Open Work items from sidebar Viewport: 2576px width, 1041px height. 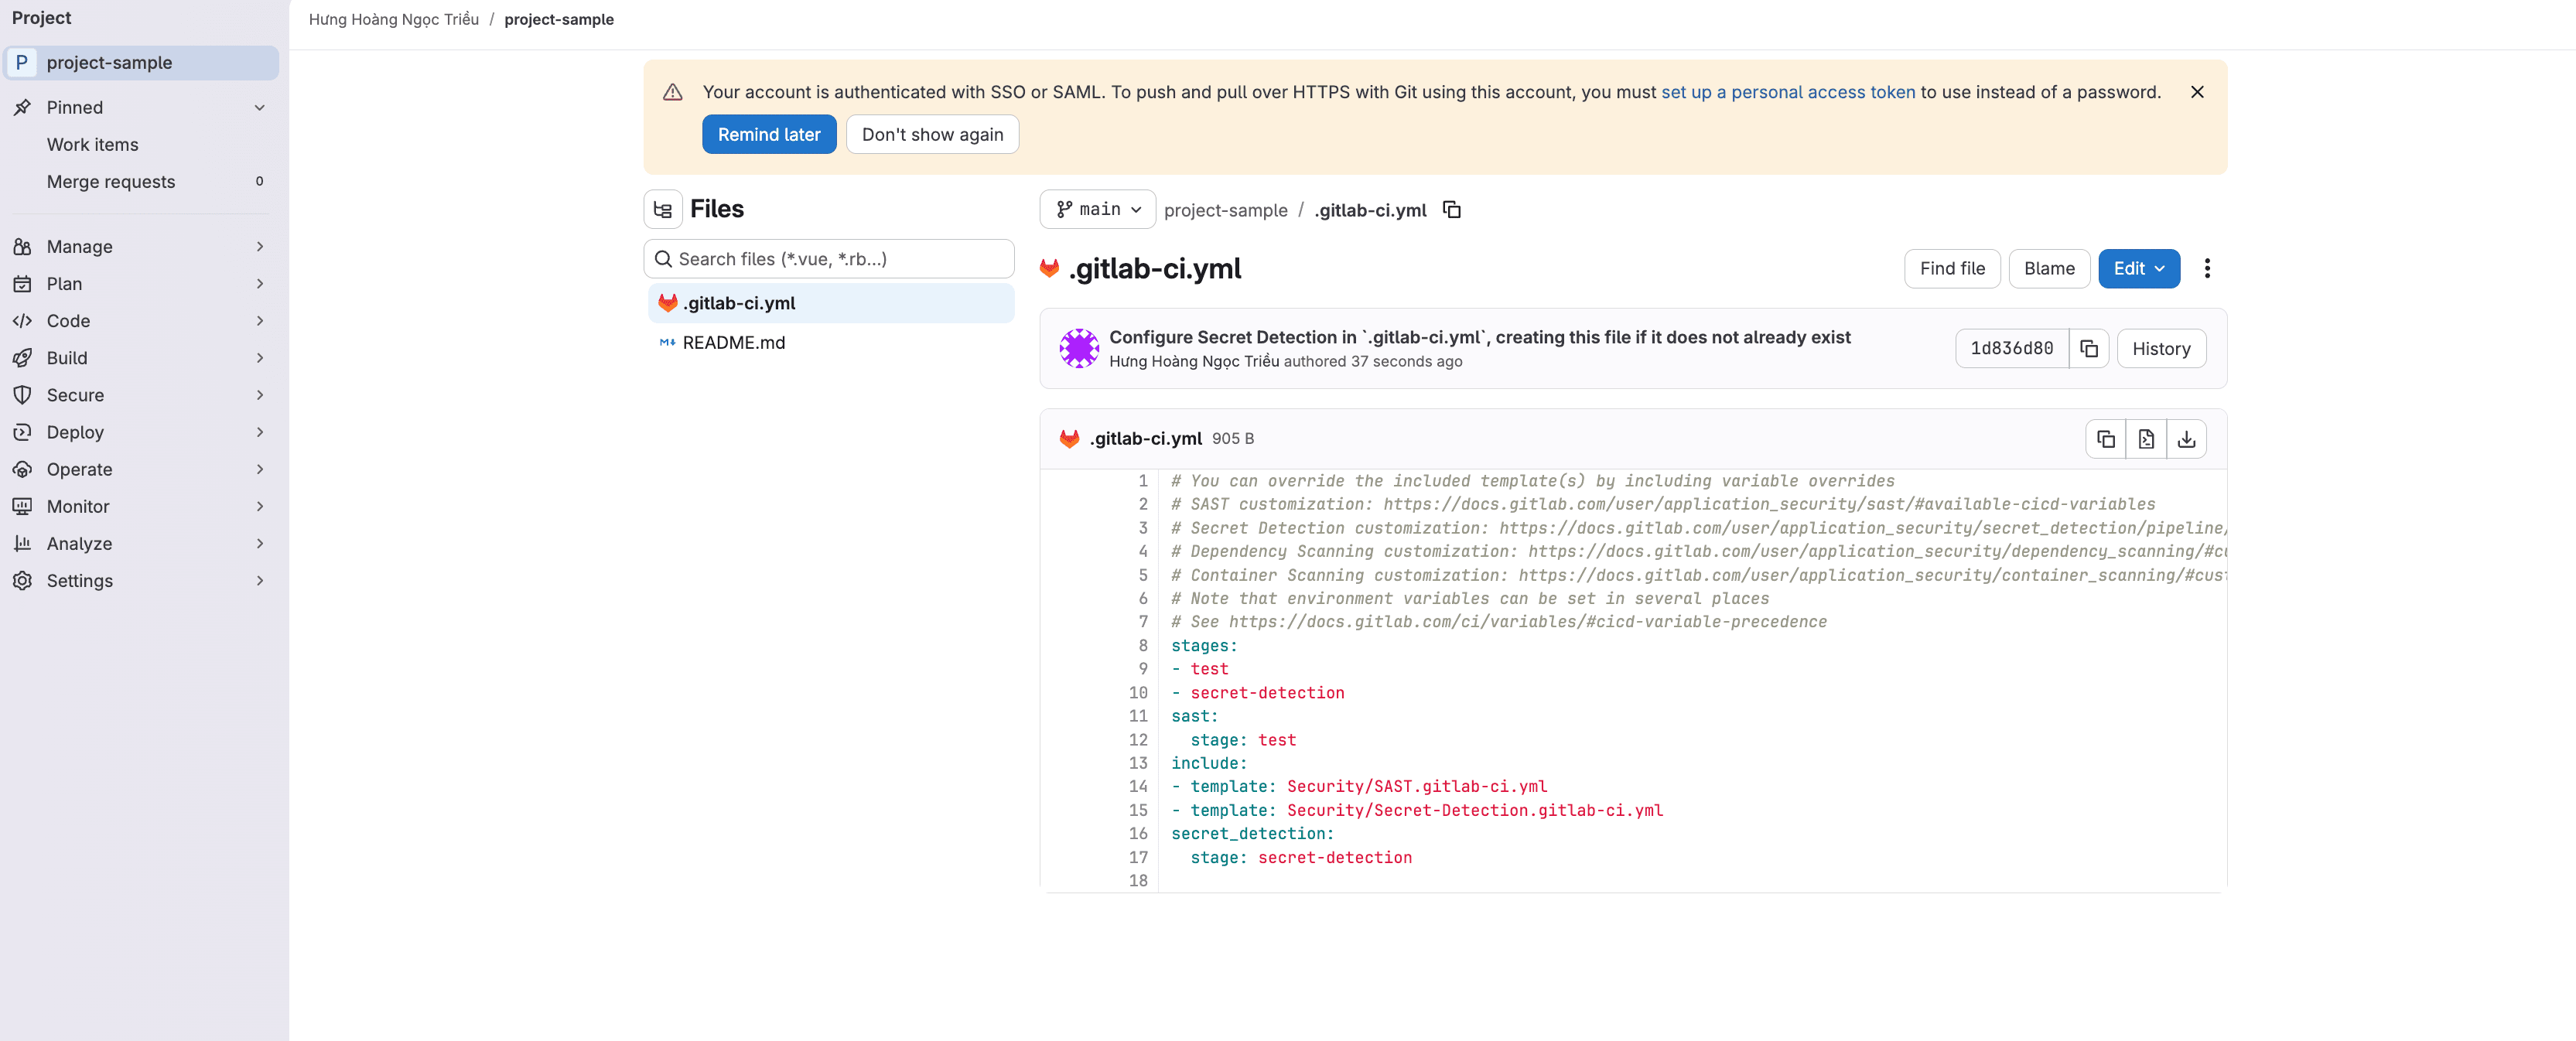[x=93, y=144]
